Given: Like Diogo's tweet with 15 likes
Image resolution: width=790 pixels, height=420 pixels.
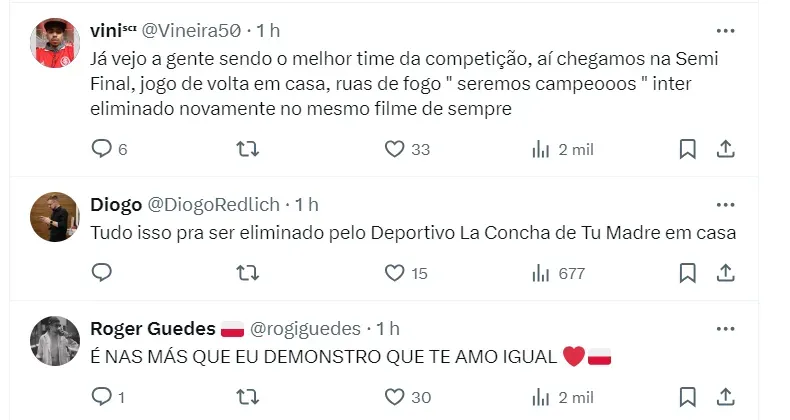Looking at the screenshot, I should click(x=395, y=272).
